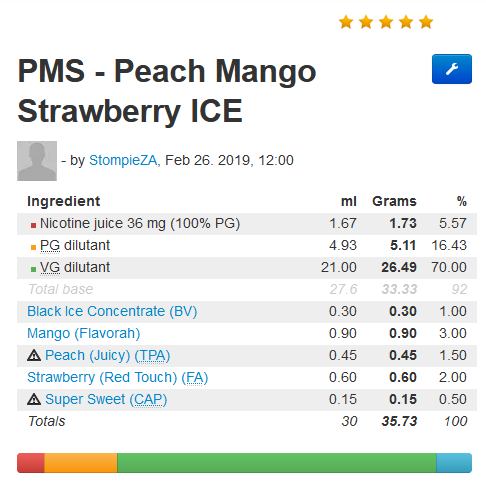The height and width of the screenshot is (486, 486).
Task: Click warning triangle beside Super Sweet
Action: (34, 399)
